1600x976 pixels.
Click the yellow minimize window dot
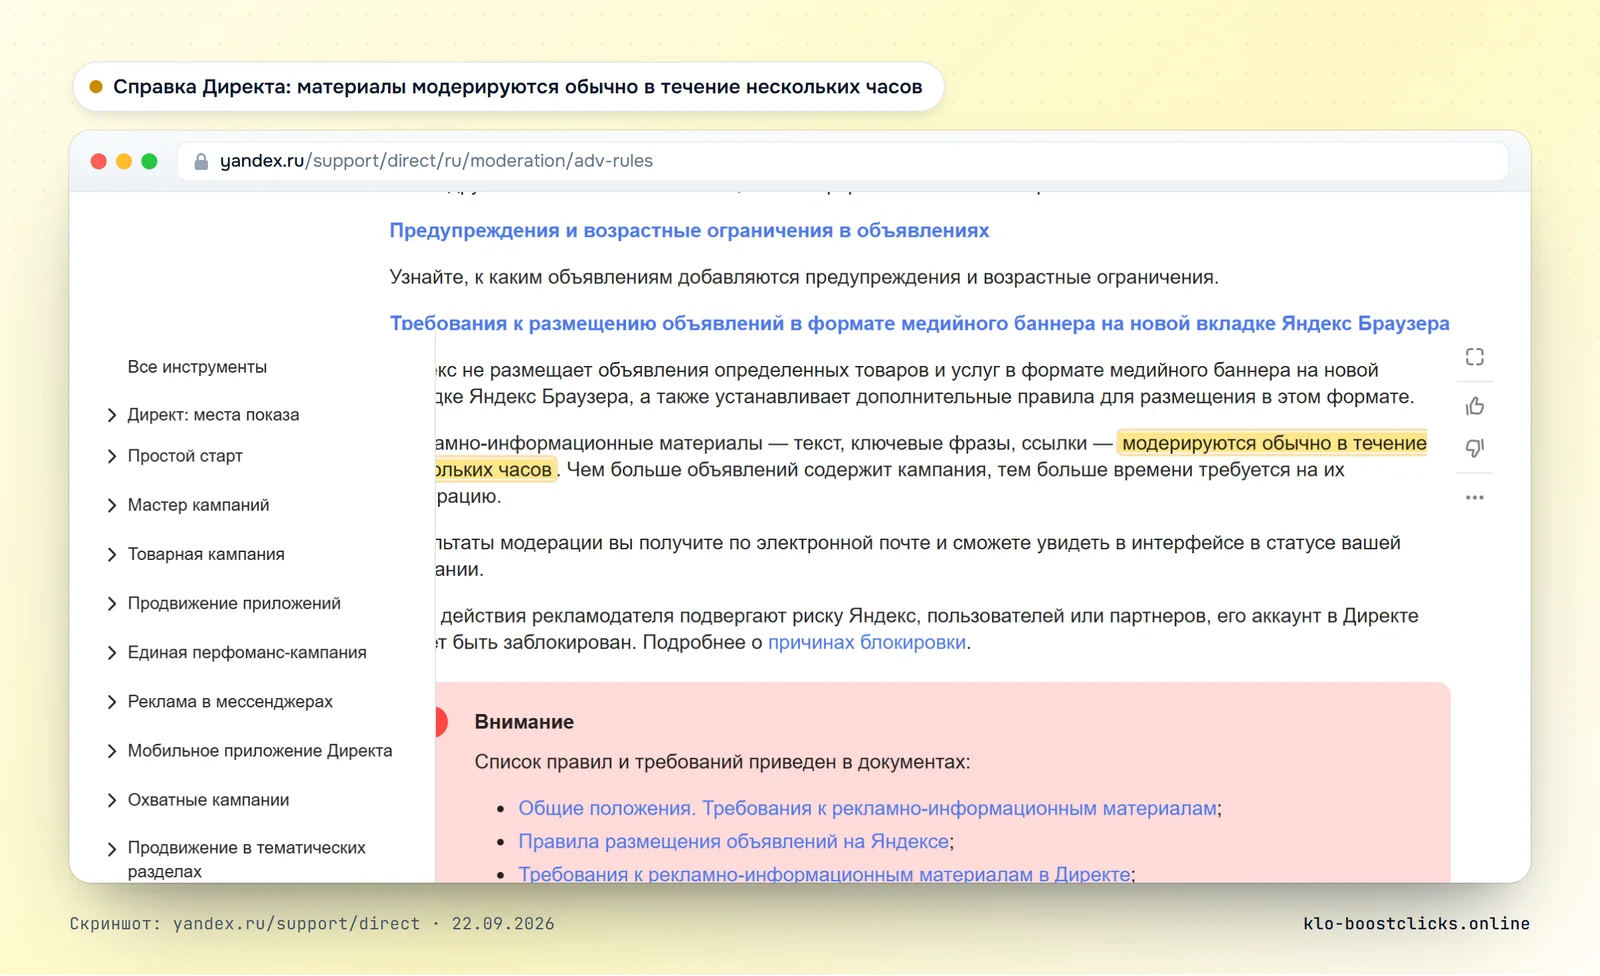[124, 161]
